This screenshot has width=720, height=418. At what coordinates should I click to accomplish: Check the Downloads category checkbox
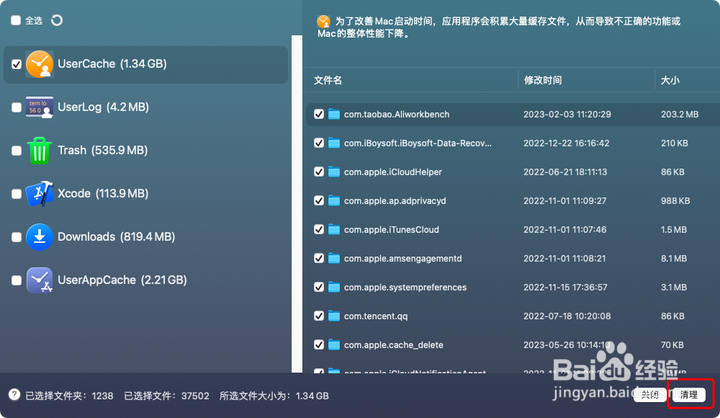tap(17, 237)
